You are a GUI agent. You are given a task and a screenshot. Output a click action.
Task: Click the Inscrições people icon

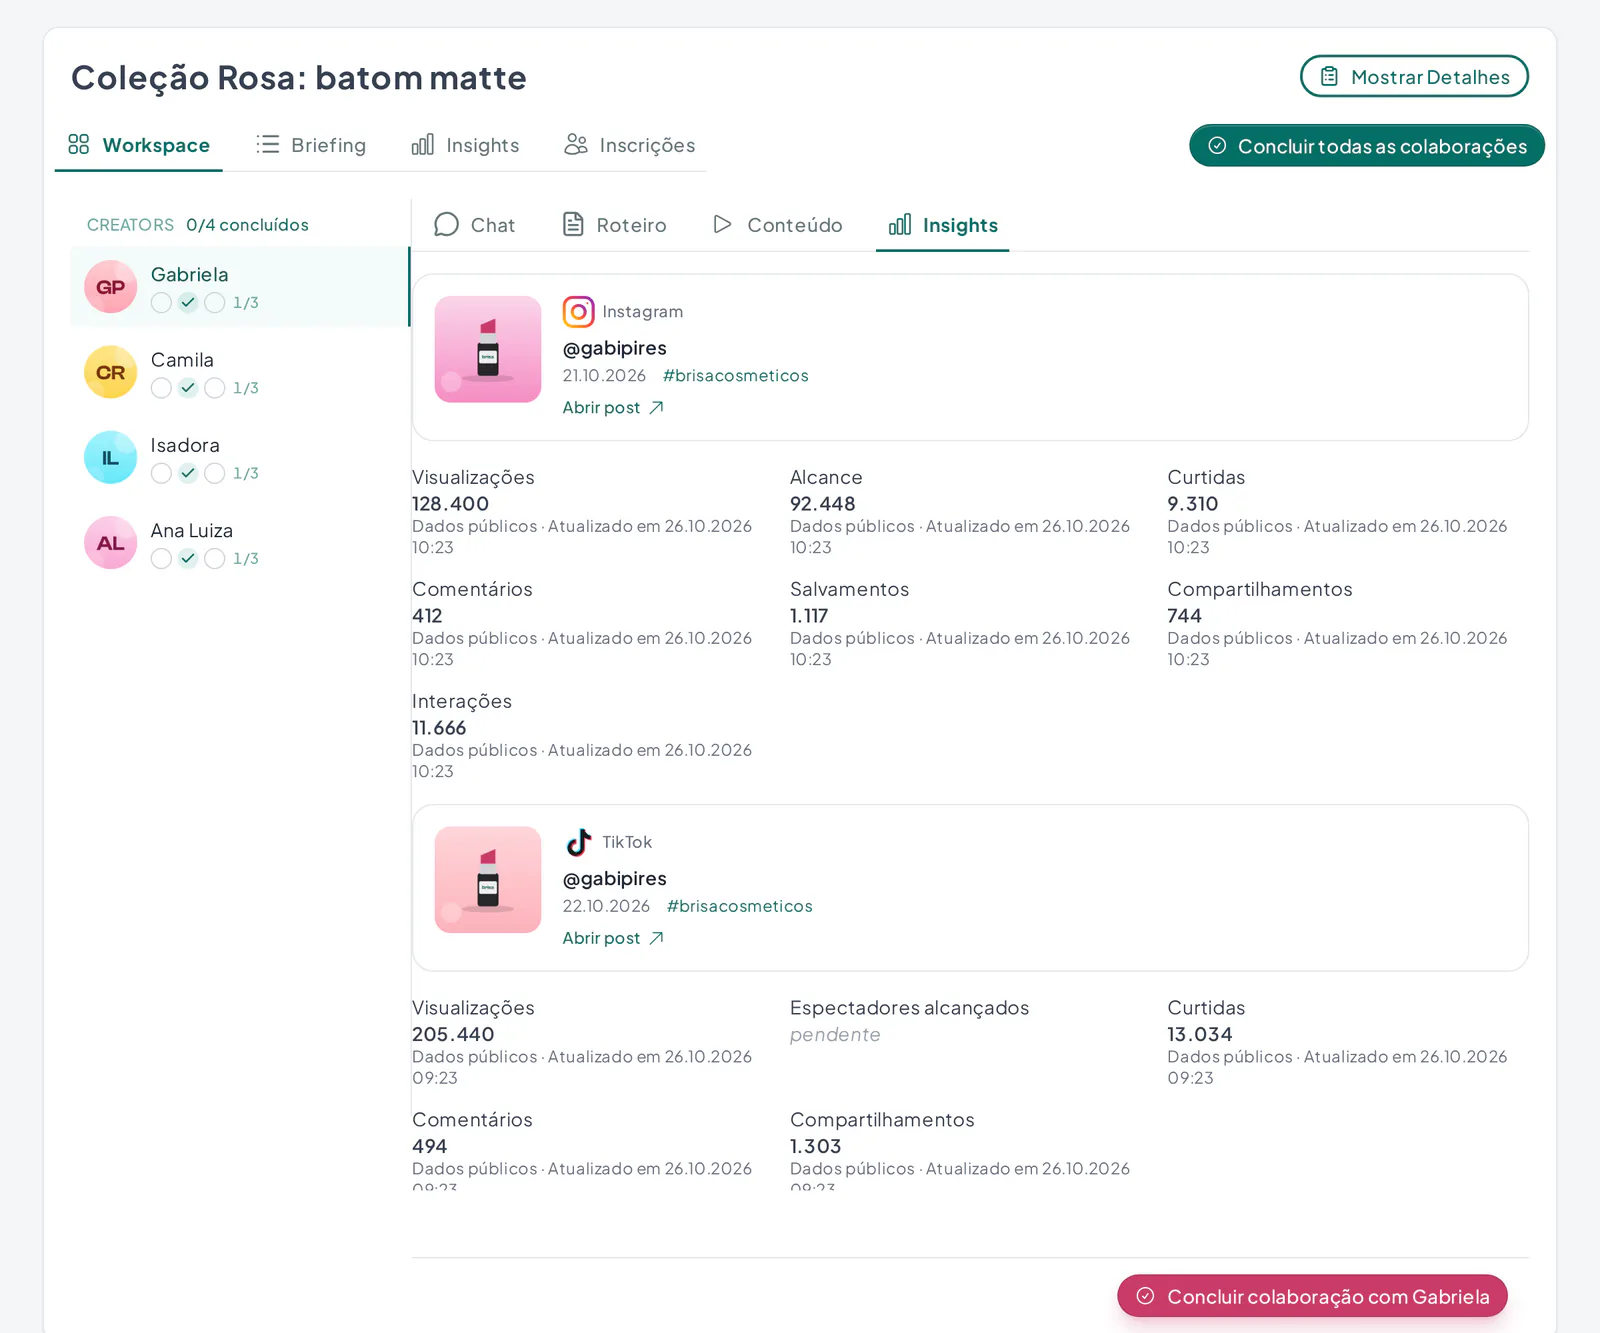[x=576, y=145]
